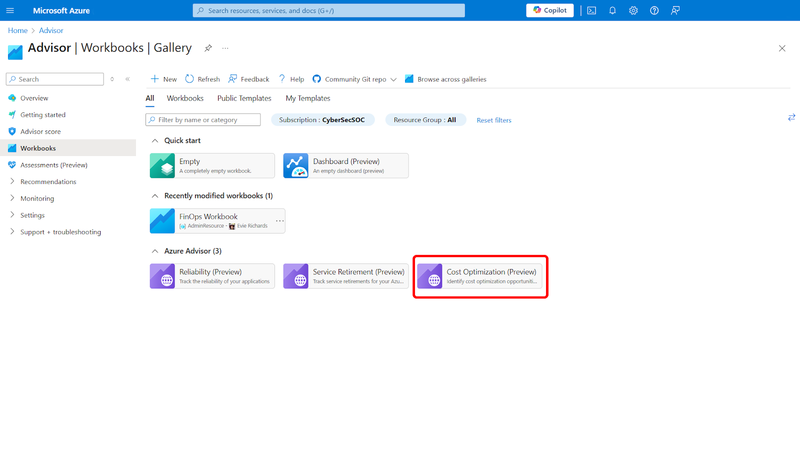Click Filter by name or category box

pyautogui.click(x=203, y=119)
